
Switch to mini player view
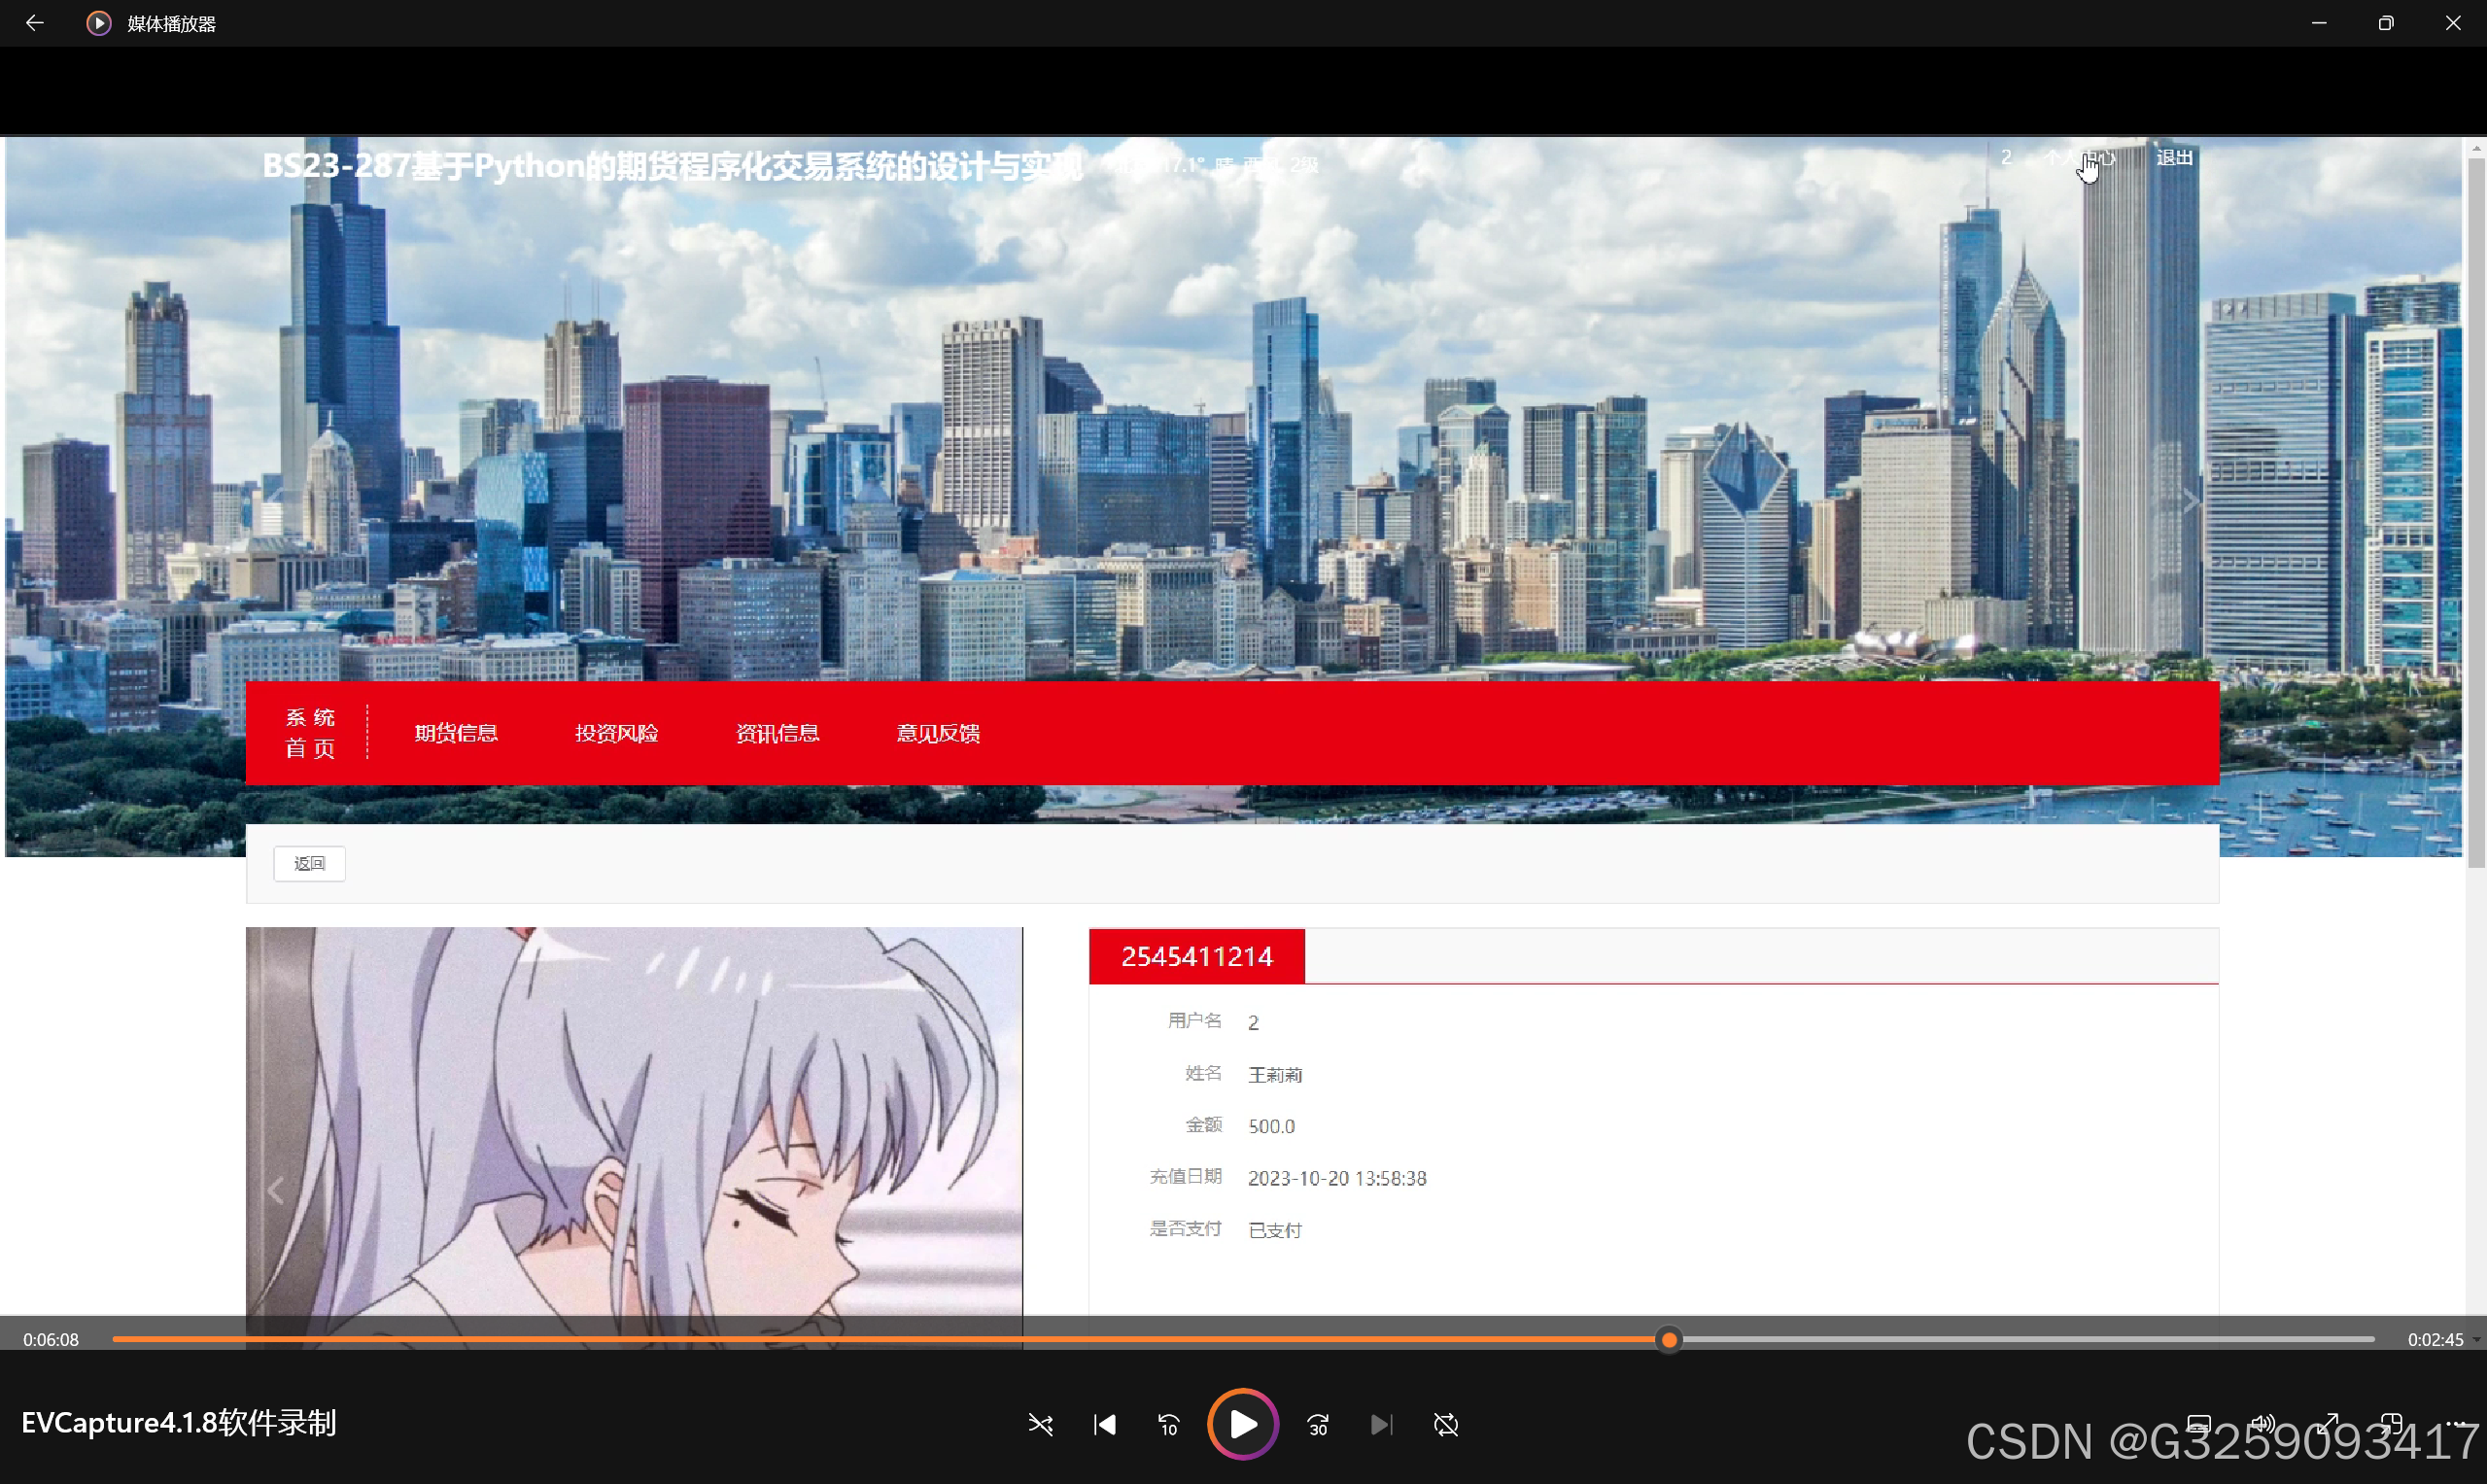coord(2391,1422)
